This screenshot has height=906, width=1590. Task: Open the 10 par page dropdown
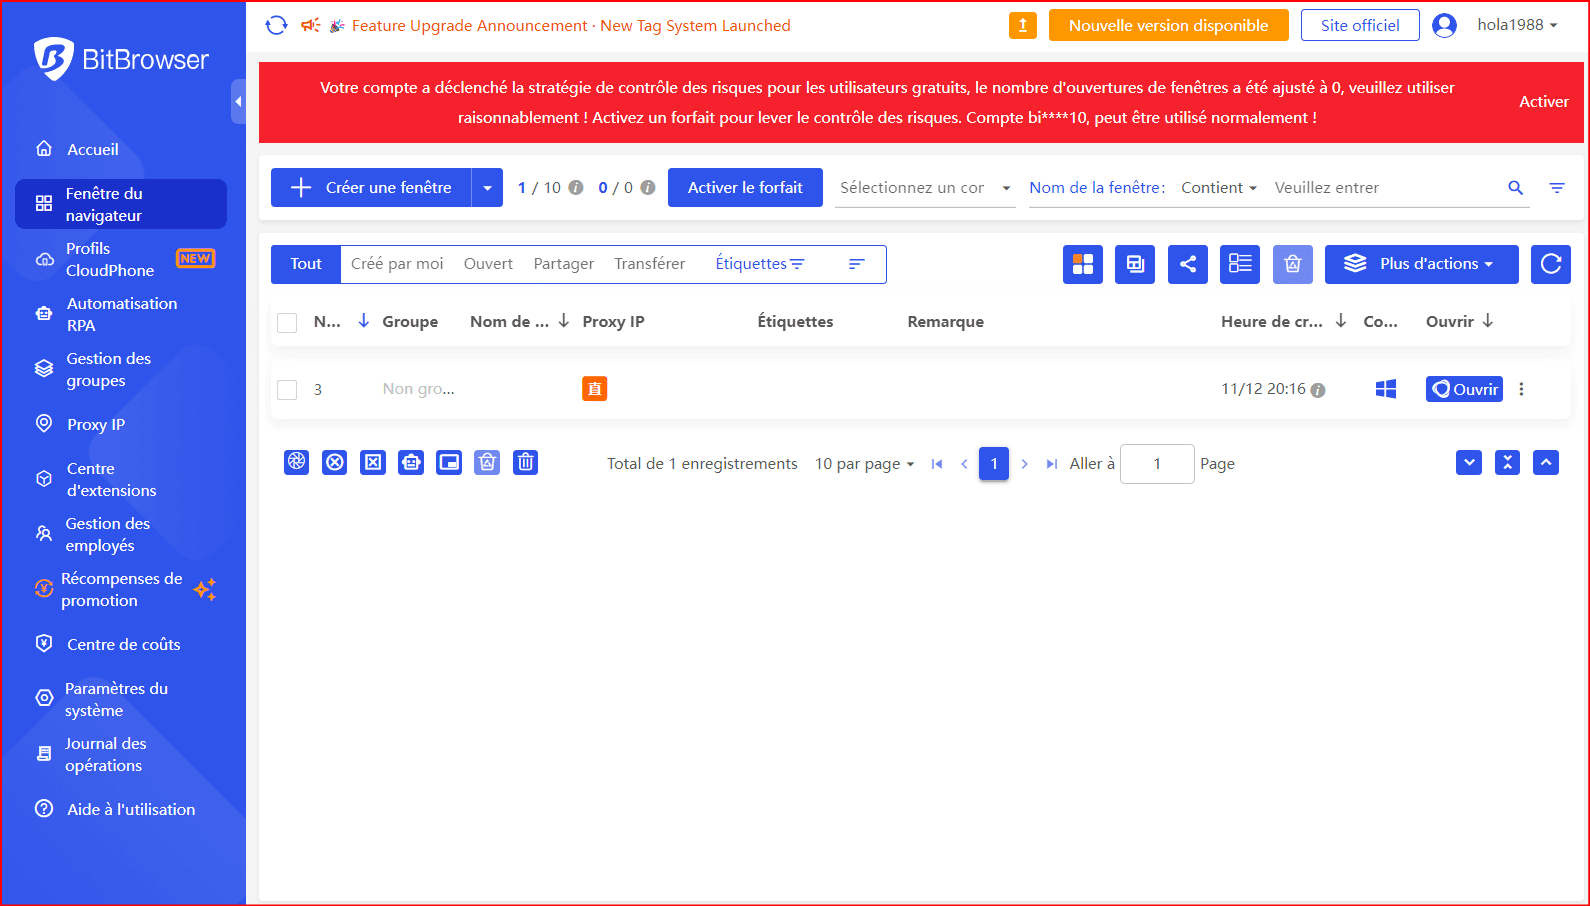[864, 464]
